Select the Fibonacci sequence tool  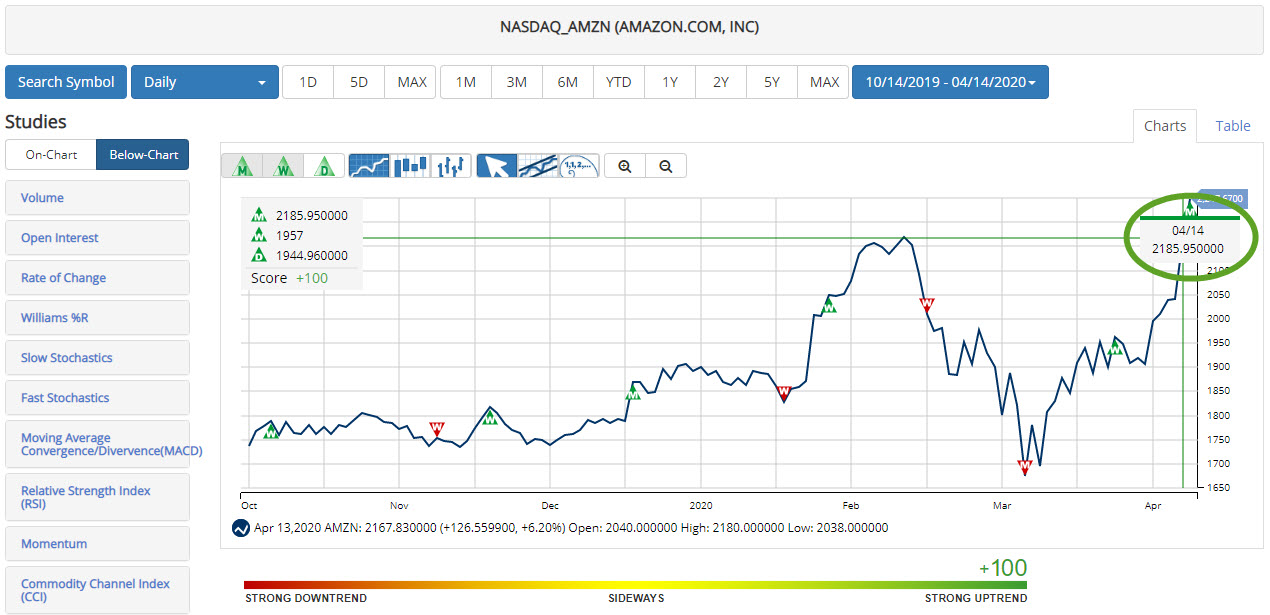tap(578, 166)
